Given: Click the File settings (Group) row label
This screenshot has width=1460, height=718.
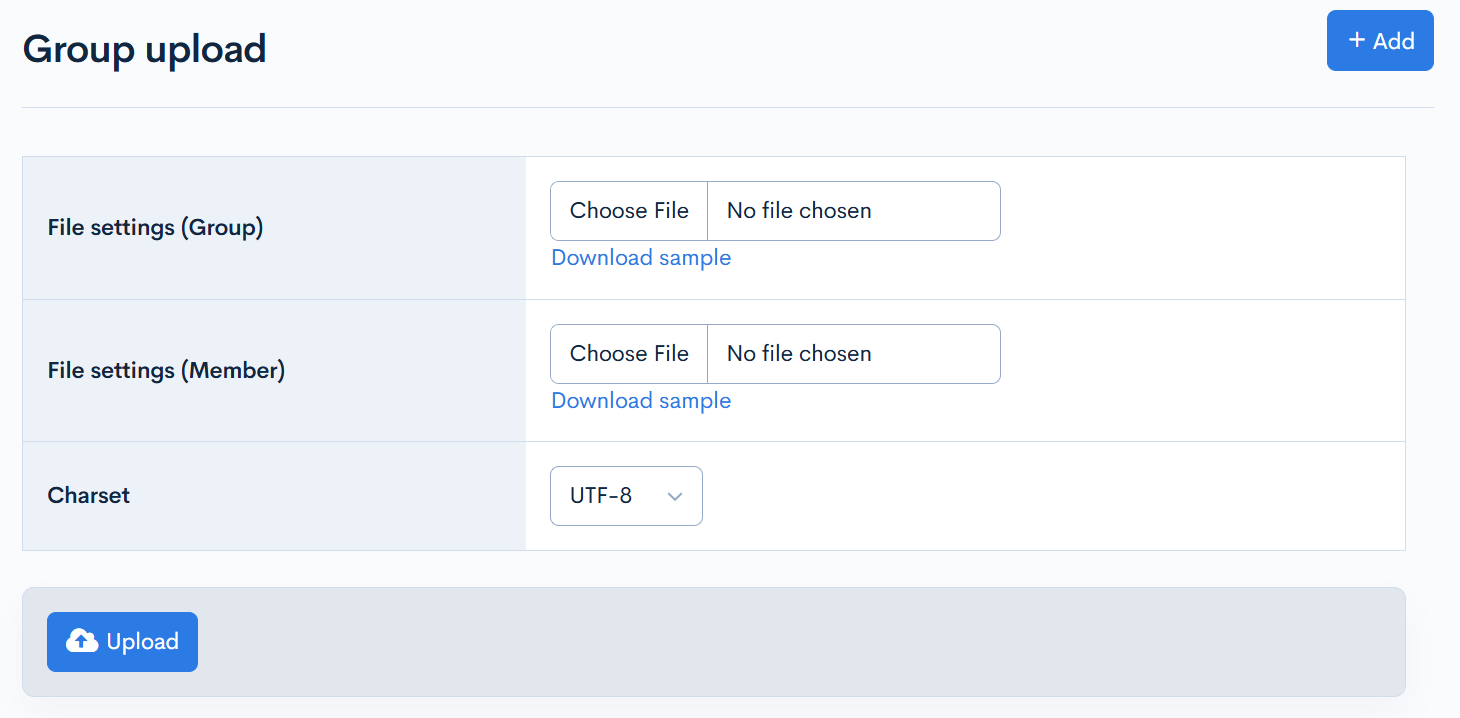Looking at the screenshot, I should [x=155, y=227].
